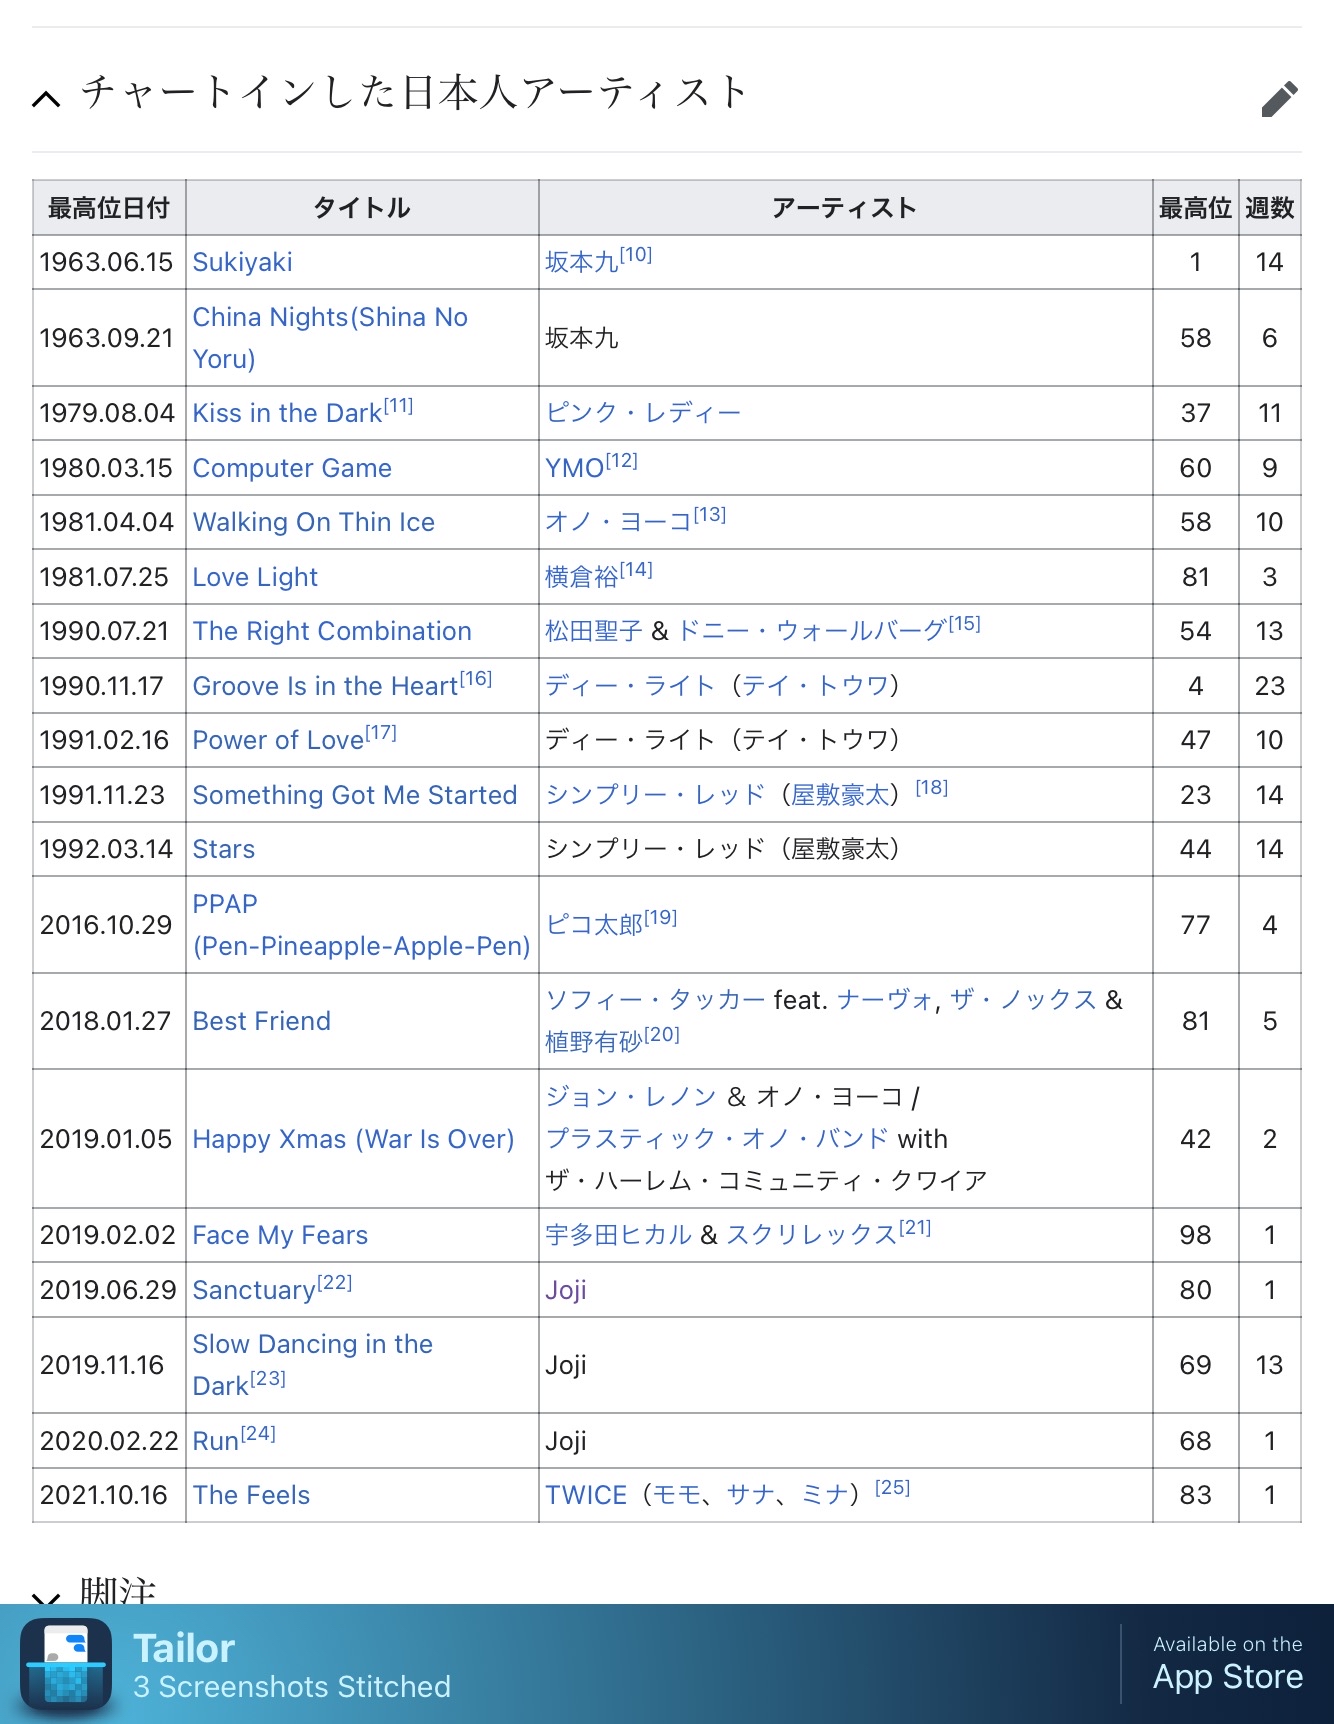
Task: Open the 宇多田ヒカル artist link
Action: [x=618, y=1235]
